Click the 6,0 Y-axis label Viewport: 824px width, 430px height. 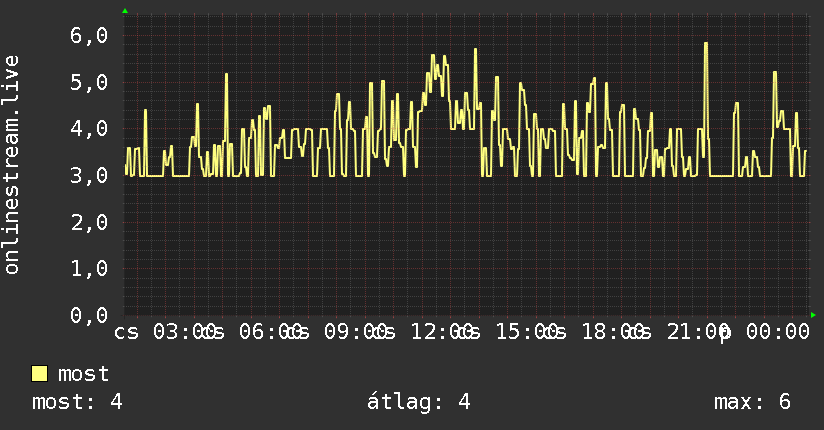(89, 36)
